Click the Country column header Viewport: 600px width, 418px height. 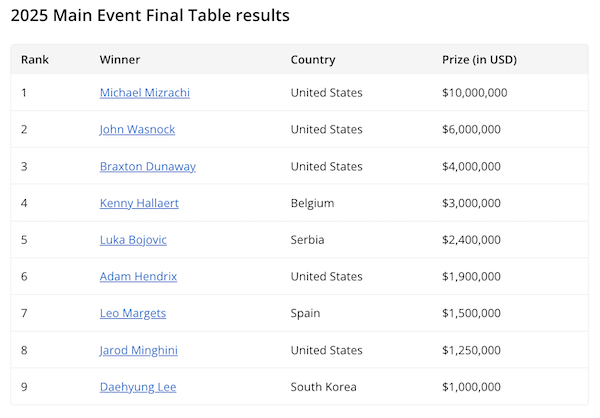[x=313, y=60]
